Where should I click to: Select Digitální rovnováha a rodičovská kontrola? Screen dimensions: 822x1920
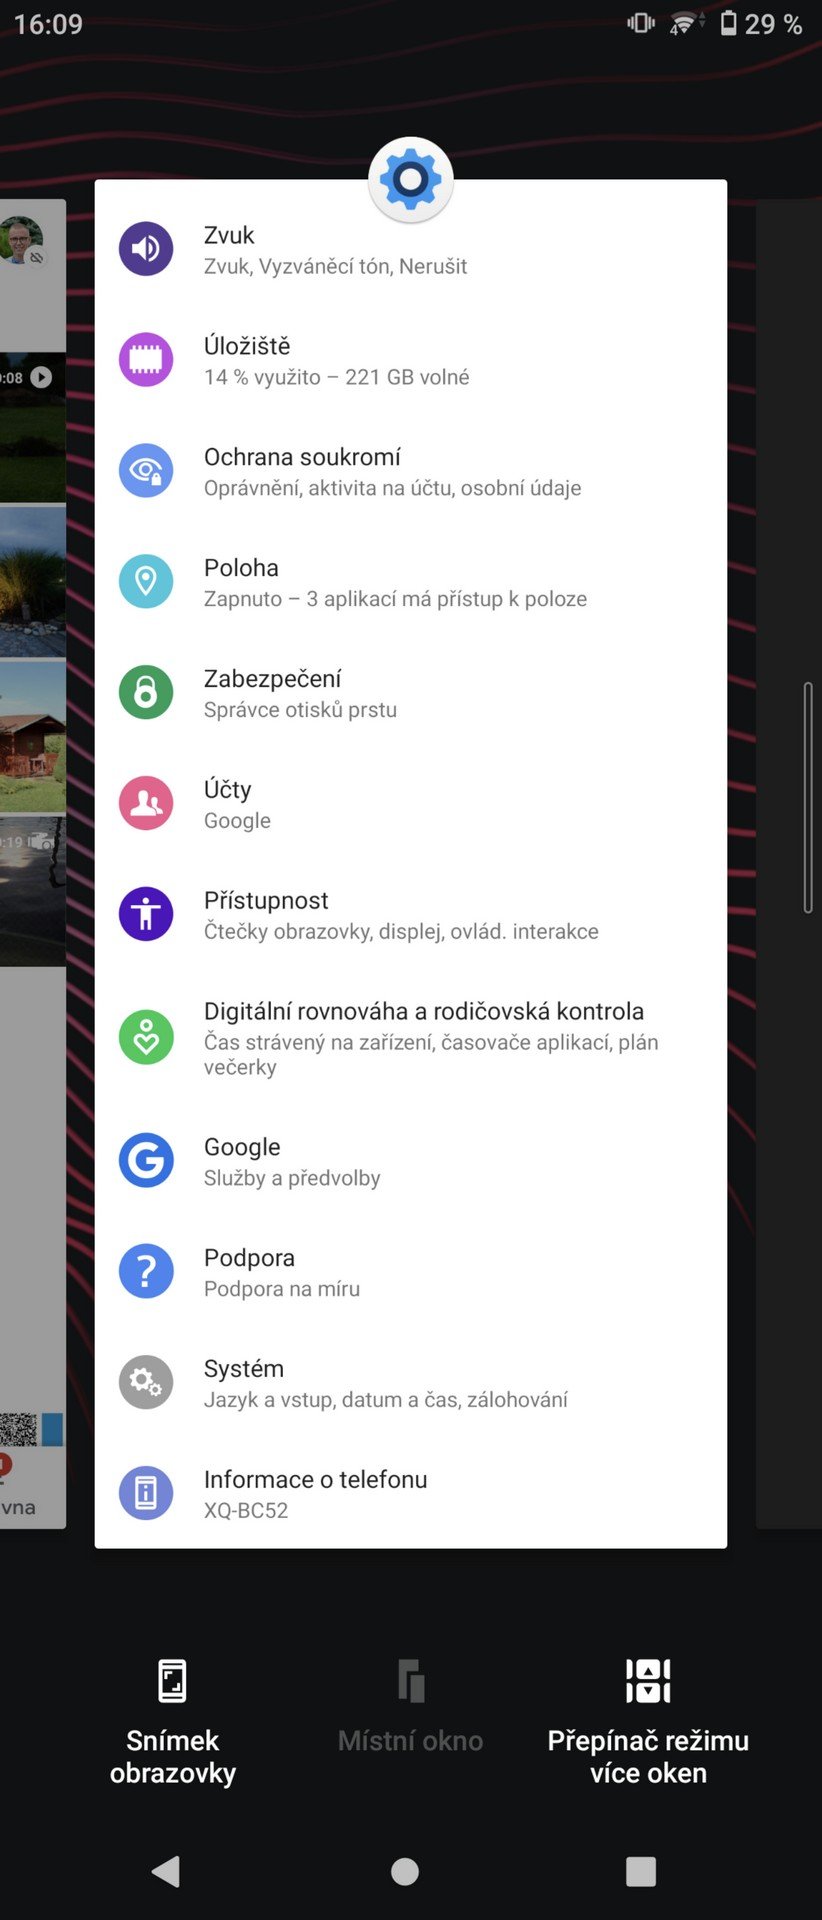tap(411, 1038)
